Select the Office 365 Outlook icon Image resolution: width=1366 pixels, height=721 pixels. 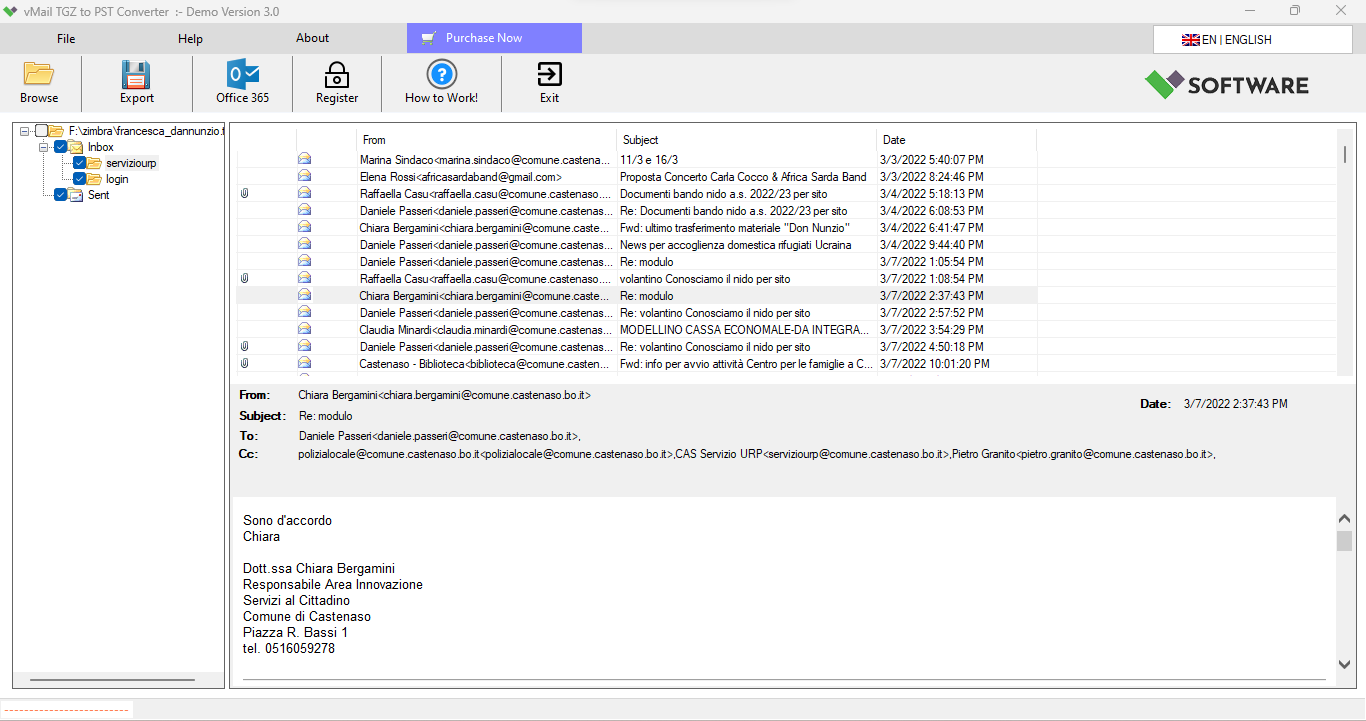pyautogui.click(x=243, y=74)
